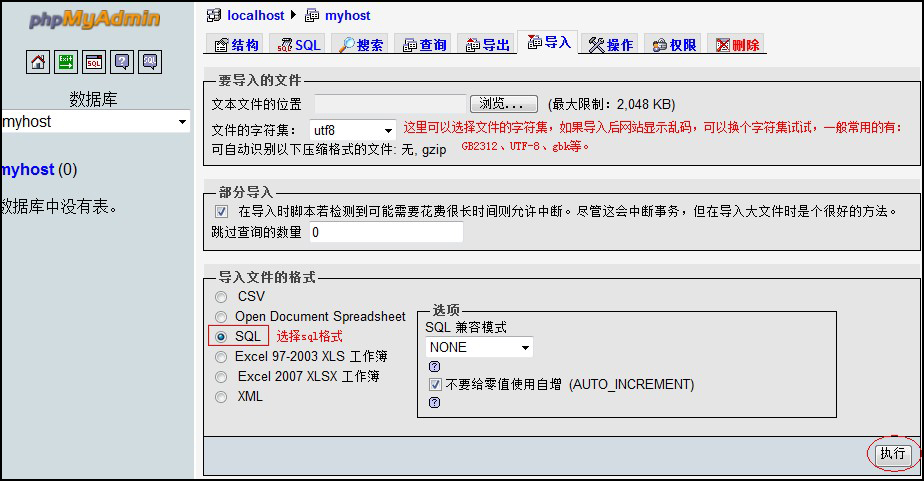This screenshot has height=481, width=924.
Task: Click the Home icon in sidebar
Action: tap(38, 62)
